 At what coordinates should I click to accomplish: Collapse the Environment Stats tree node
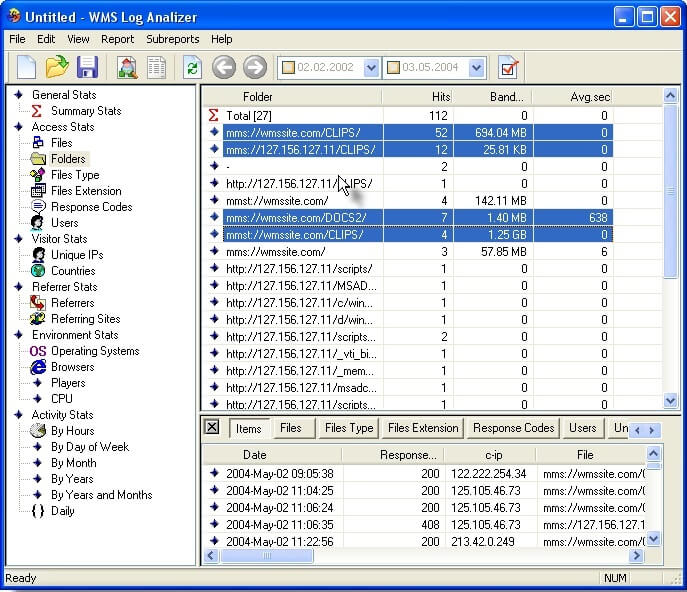pos(18,335)
